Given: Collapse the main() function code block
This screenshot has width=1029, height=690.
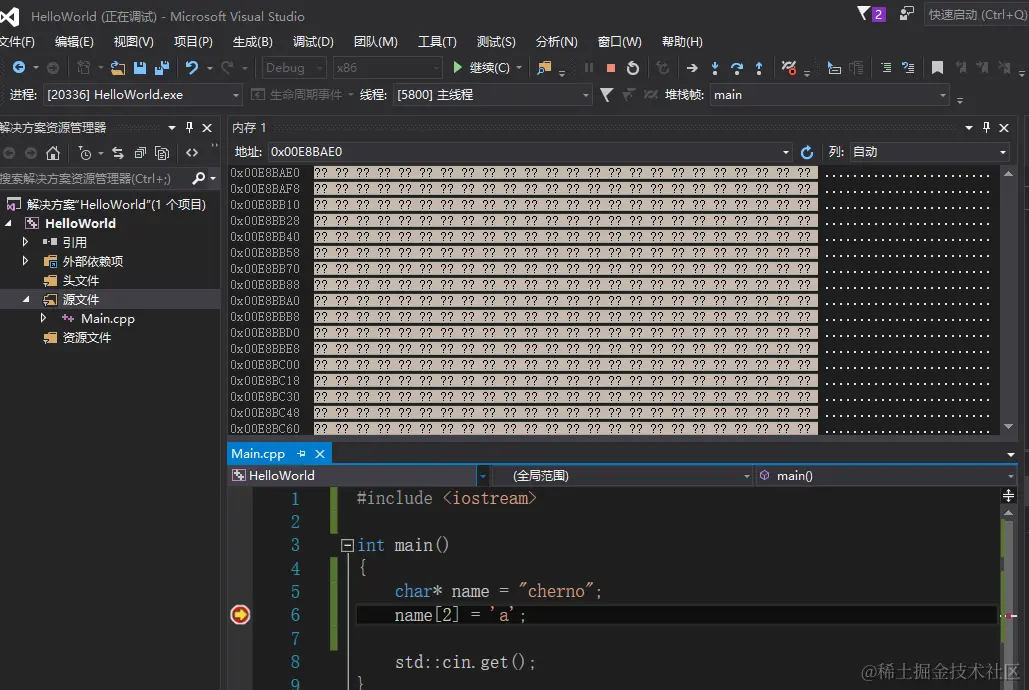Looking at the screenshot, I should [x=347, y=546].
